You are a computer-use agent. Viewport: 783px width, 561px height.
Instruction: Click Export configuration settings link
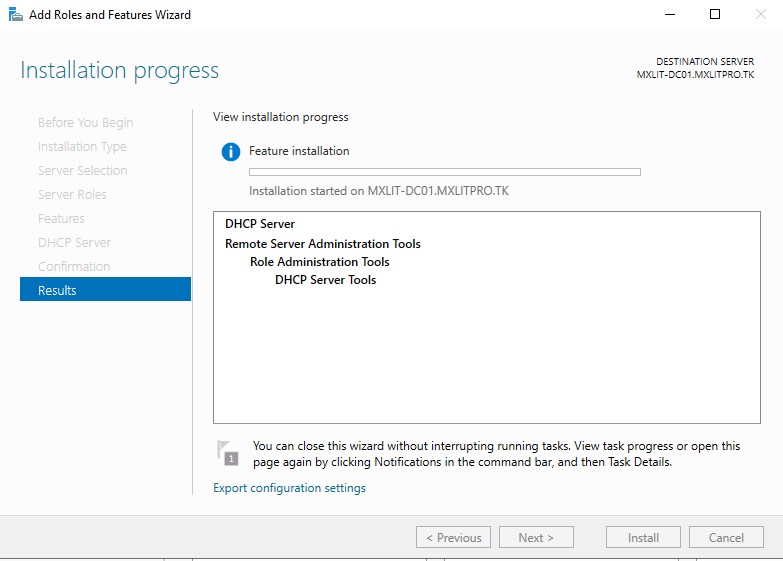(289, 488)
